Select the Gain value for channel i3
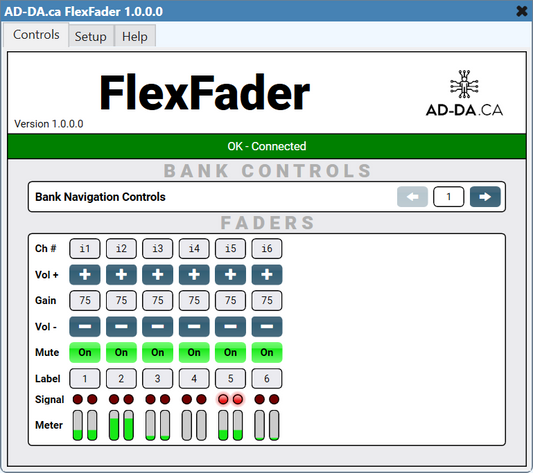Screen dimensions: 533x473 coord(157,301)
